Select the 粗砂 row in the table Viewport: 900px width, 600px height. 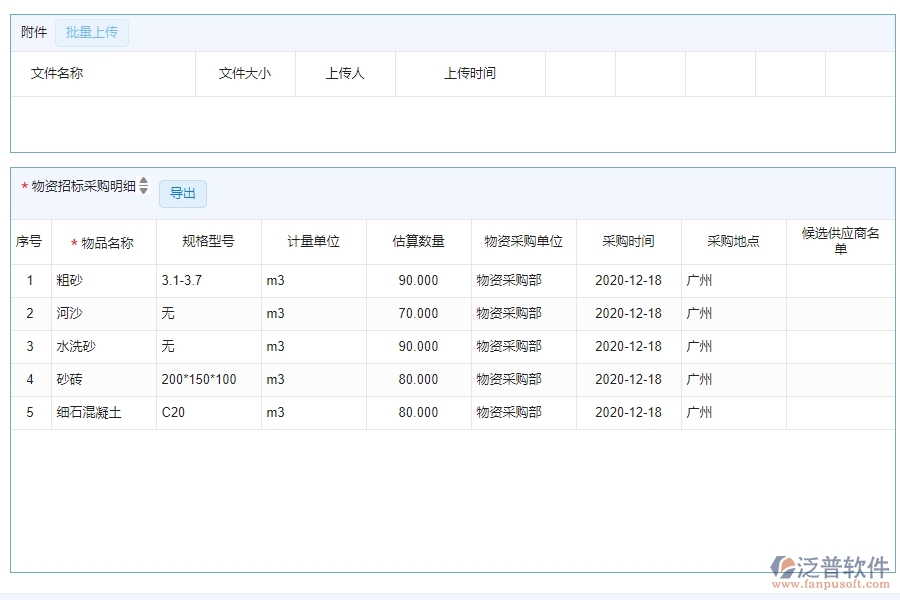tap(103, 281)
